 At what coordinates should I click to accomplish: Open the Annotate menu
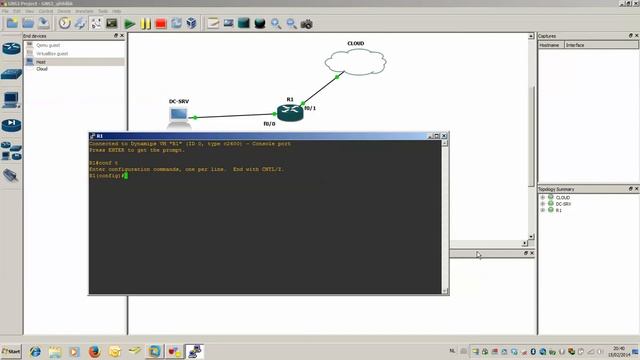[84, 11]
